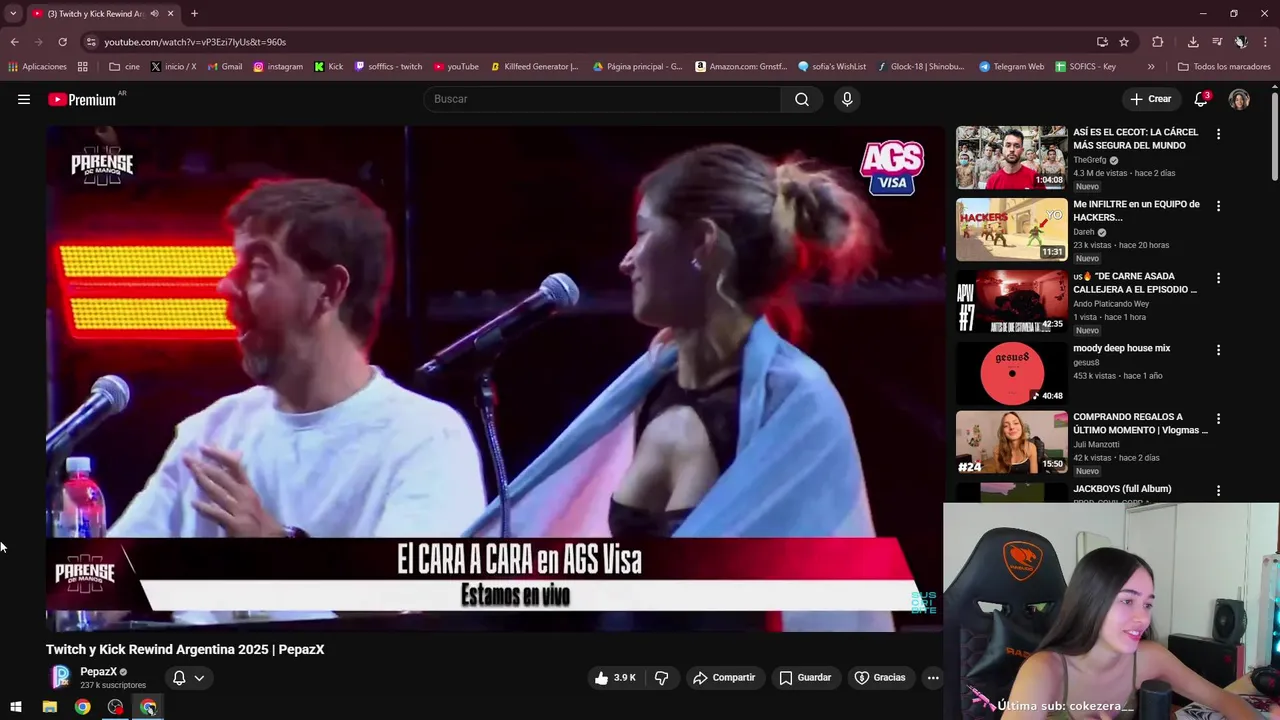Image resolution: width=1280 pixels, height=720 pixels.
Task: Open Gmail bookmark
Action: click(225, 67)
